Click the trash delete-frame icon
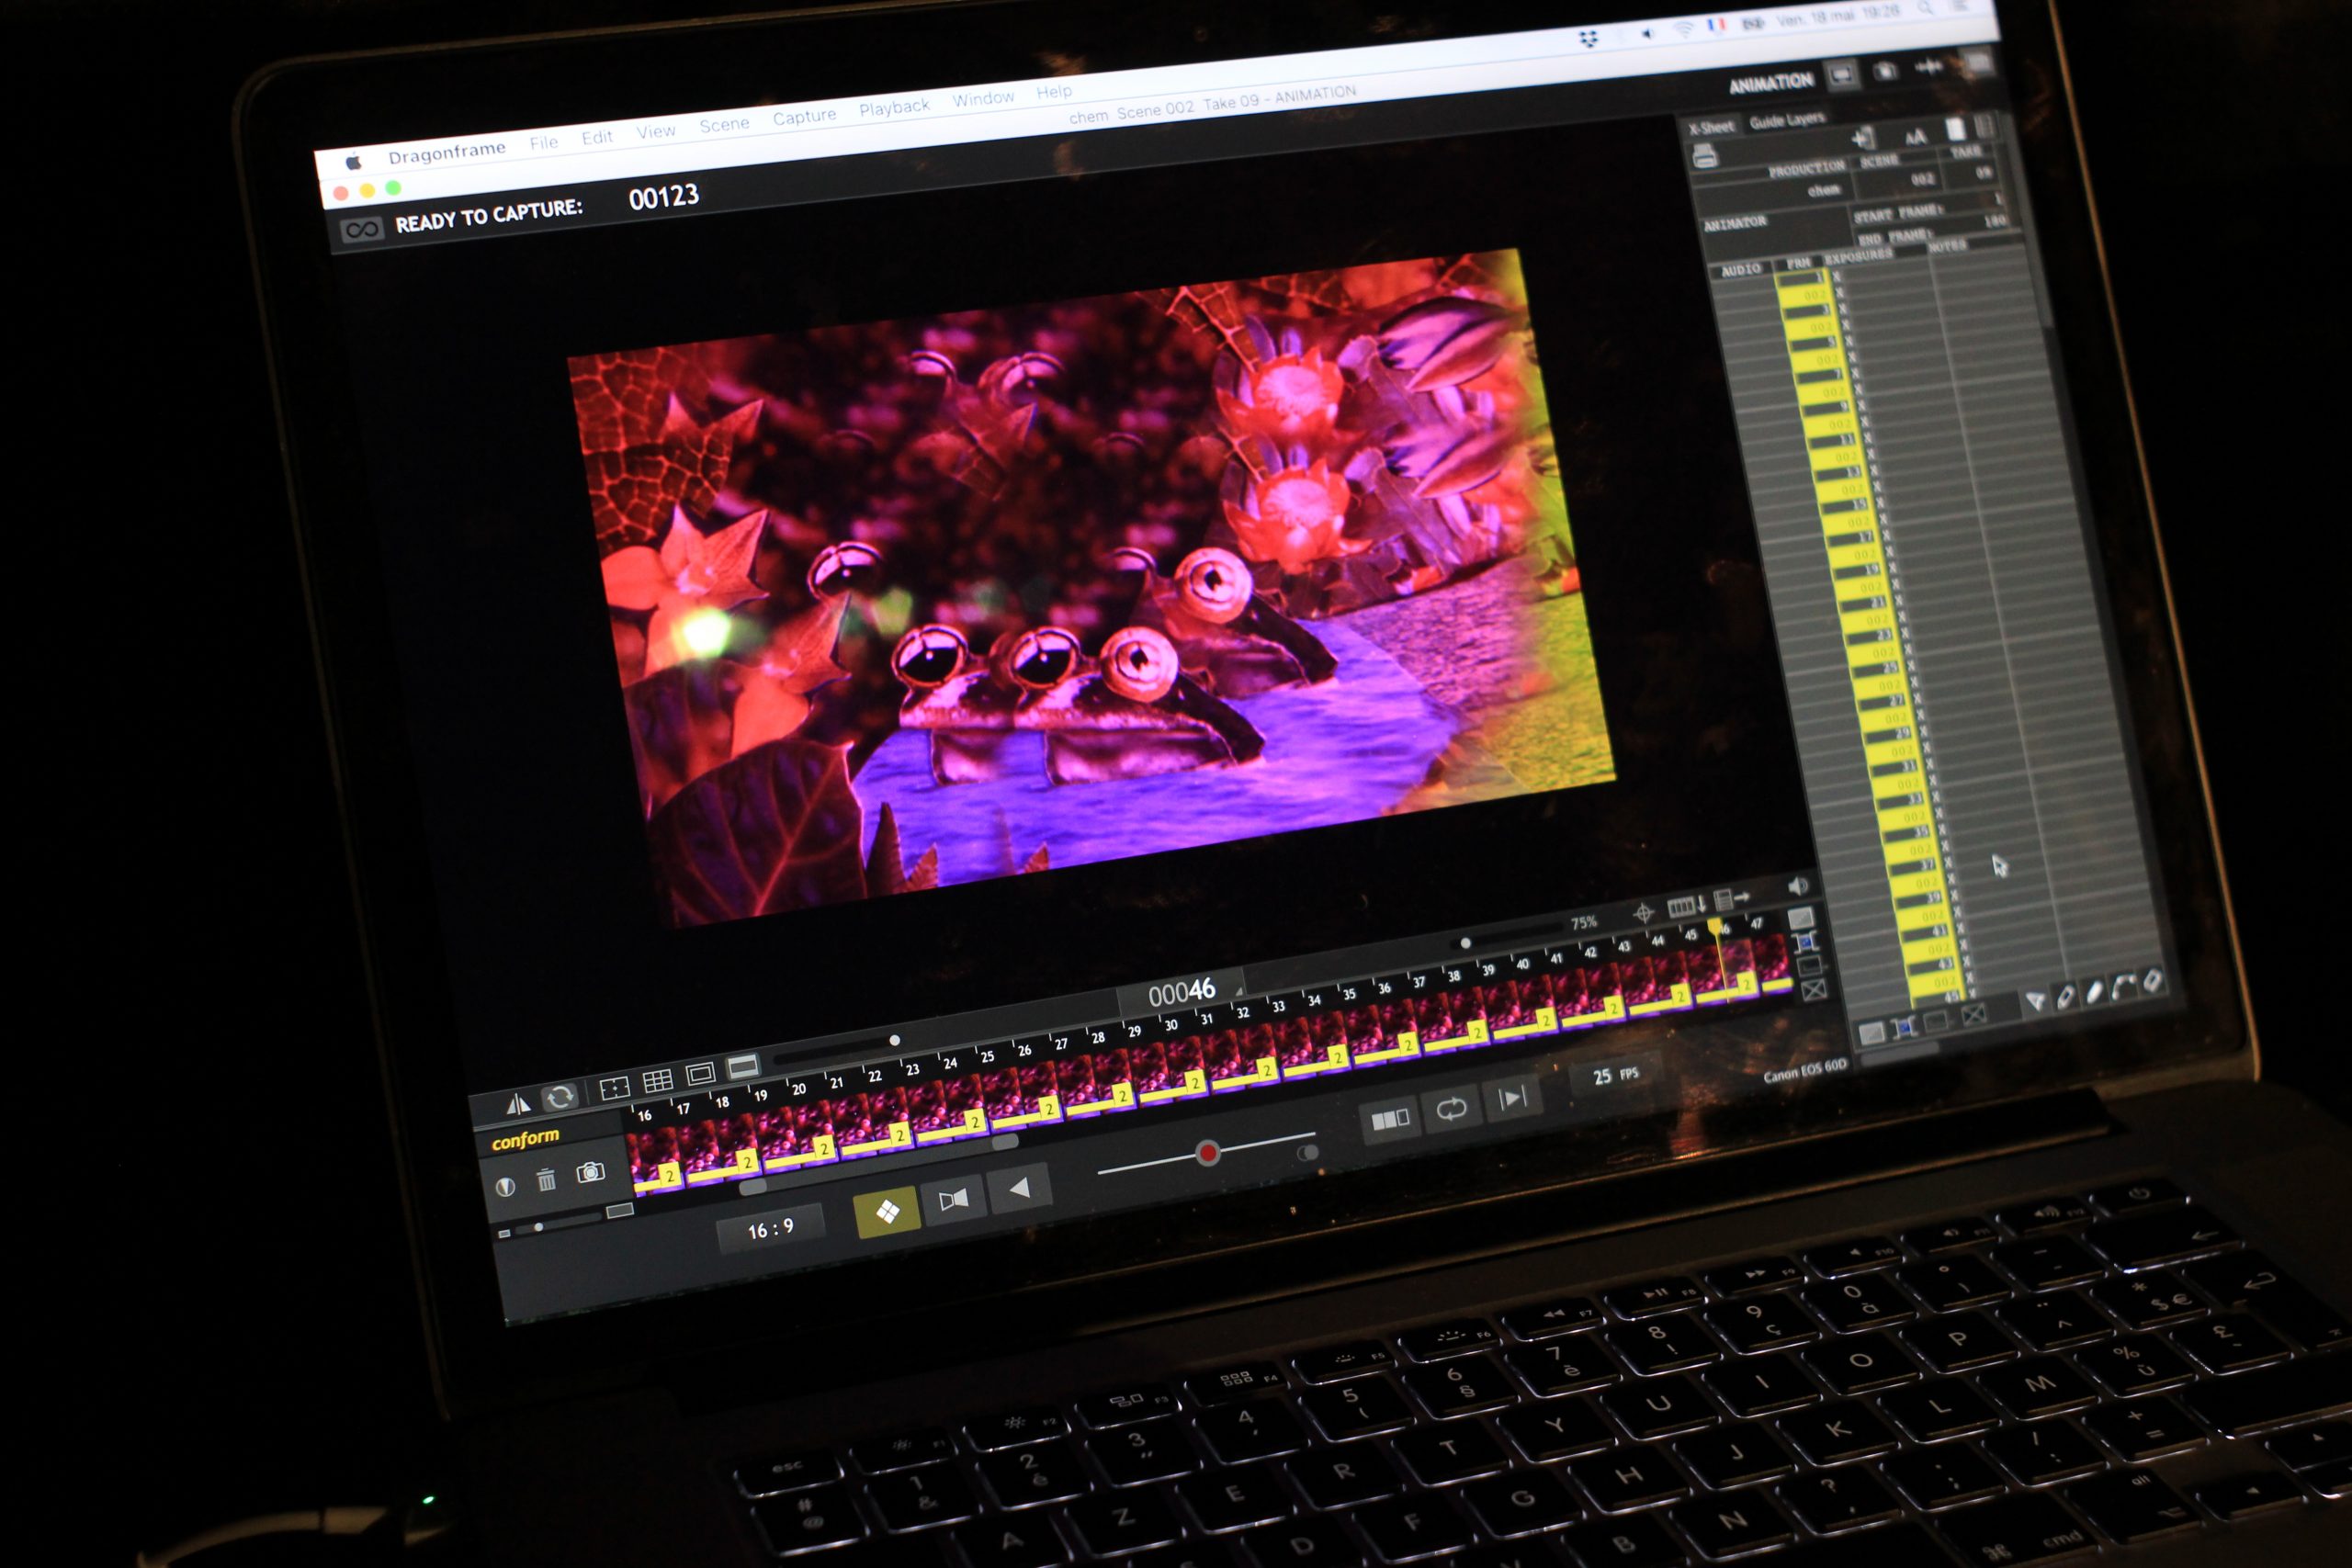Viewport: 2352px width, 1568px height. coord(546,1181)
